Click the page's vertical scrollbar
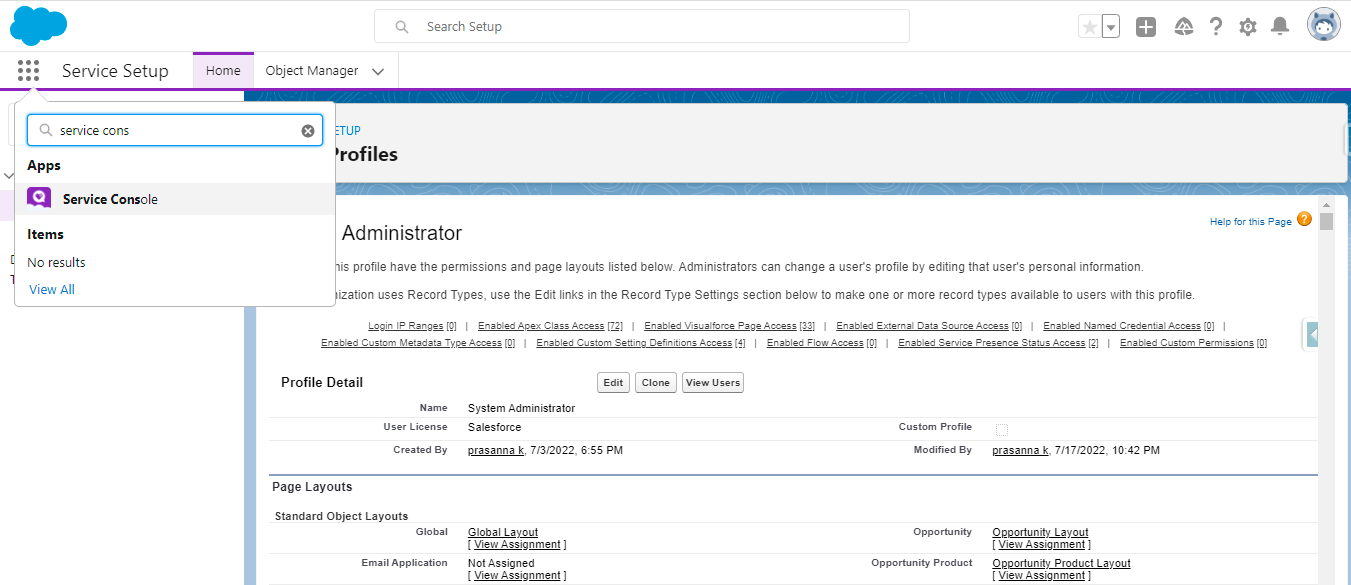Image resolution: width=1351 pixels, height=585 pixels. [1326, 400]
